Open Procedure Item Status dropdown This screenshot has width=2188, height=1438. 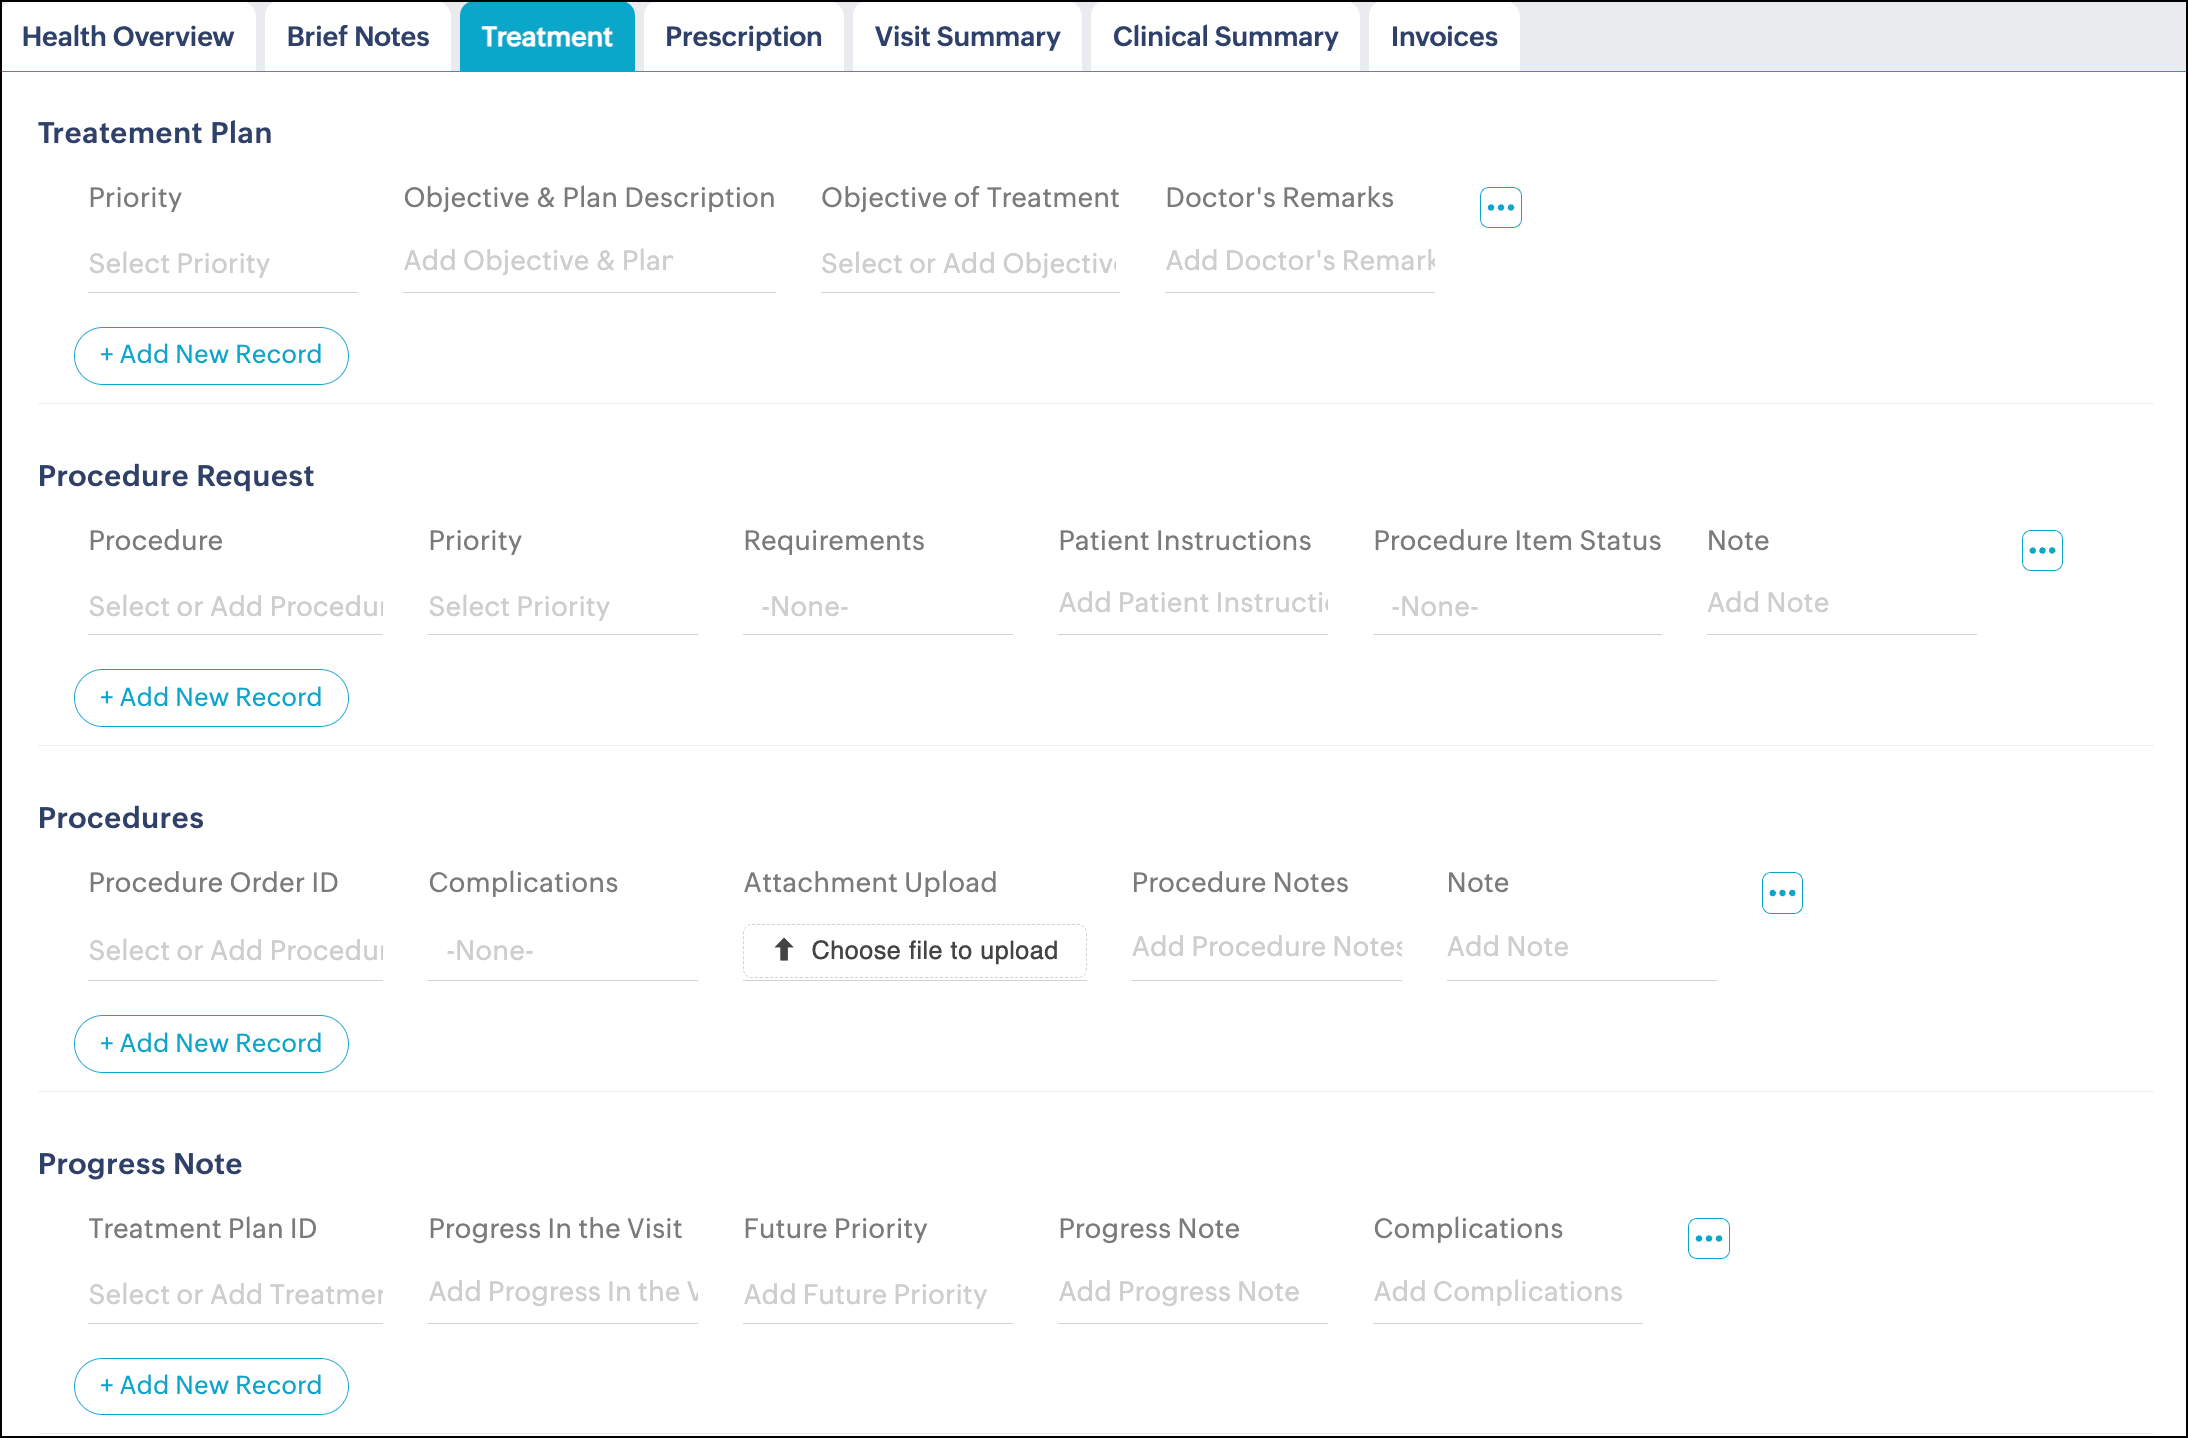click(x=1516, y=607)
